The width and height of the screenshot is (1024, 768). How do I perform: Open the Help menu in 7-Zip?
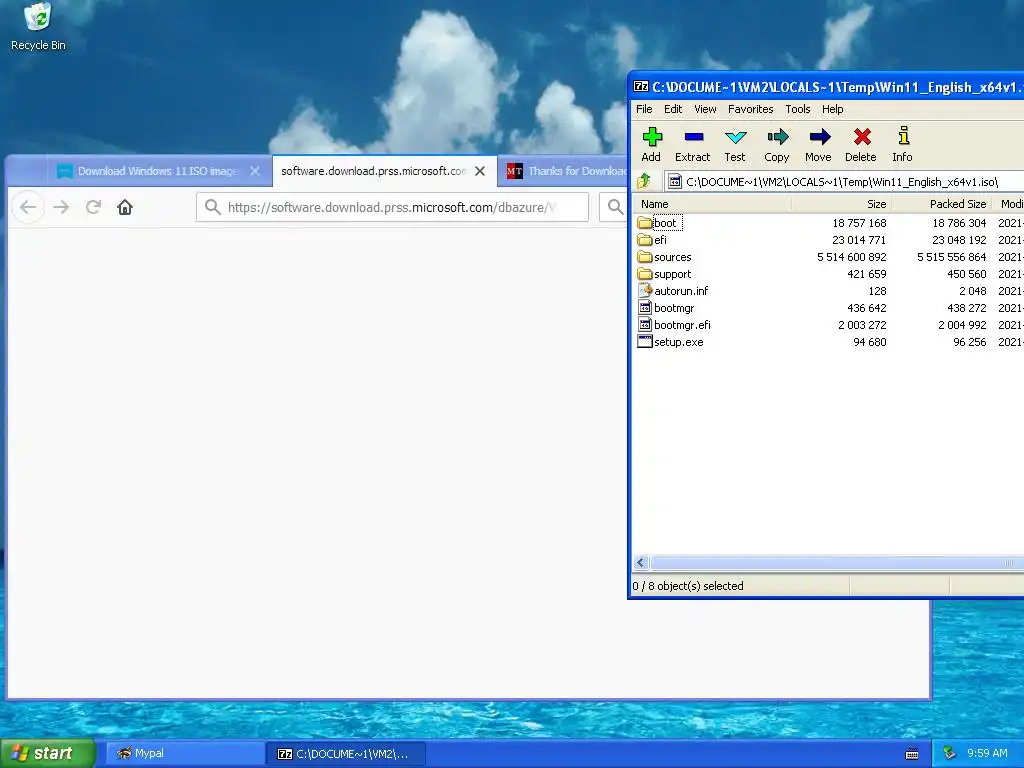click(832, 109)
